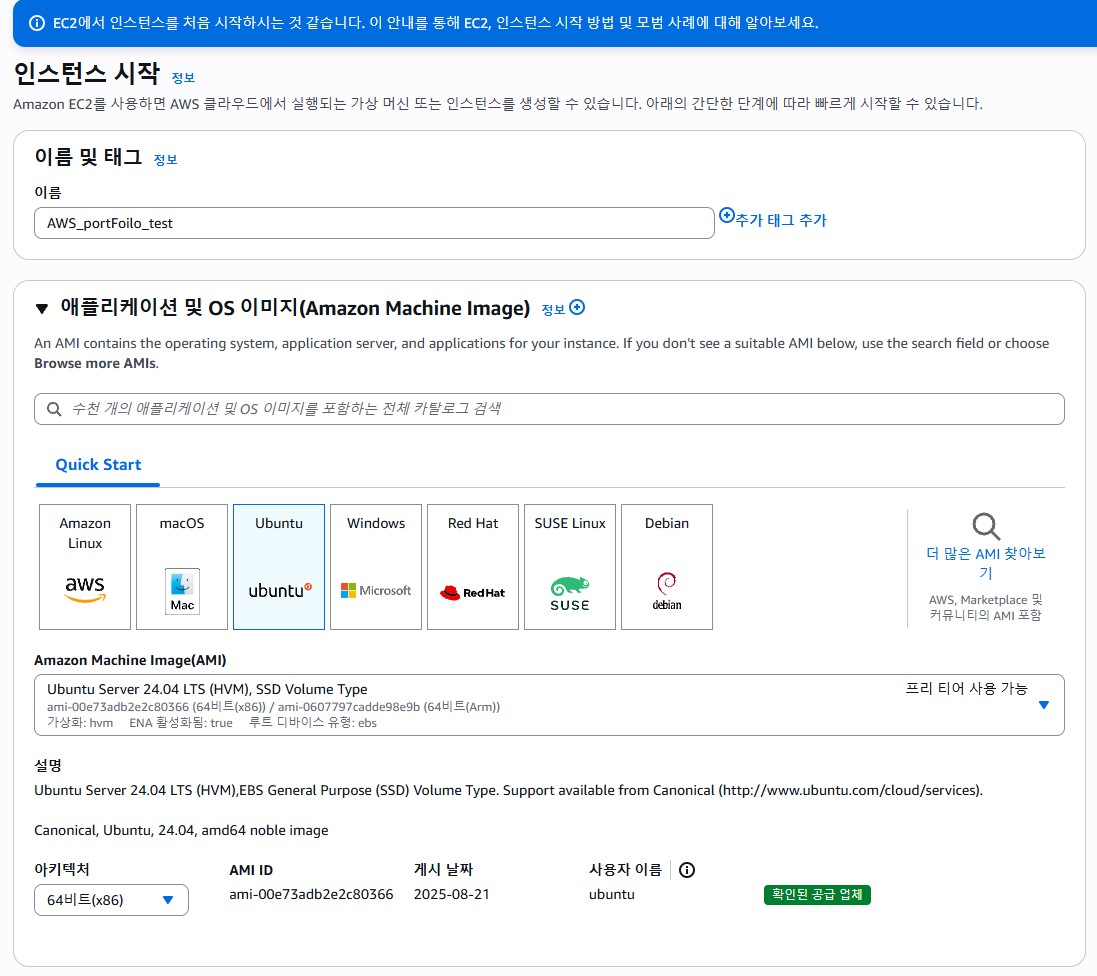Screen dimensions: 1097x976
Task: Select the macOS tile heading
Action: [182, 523]
